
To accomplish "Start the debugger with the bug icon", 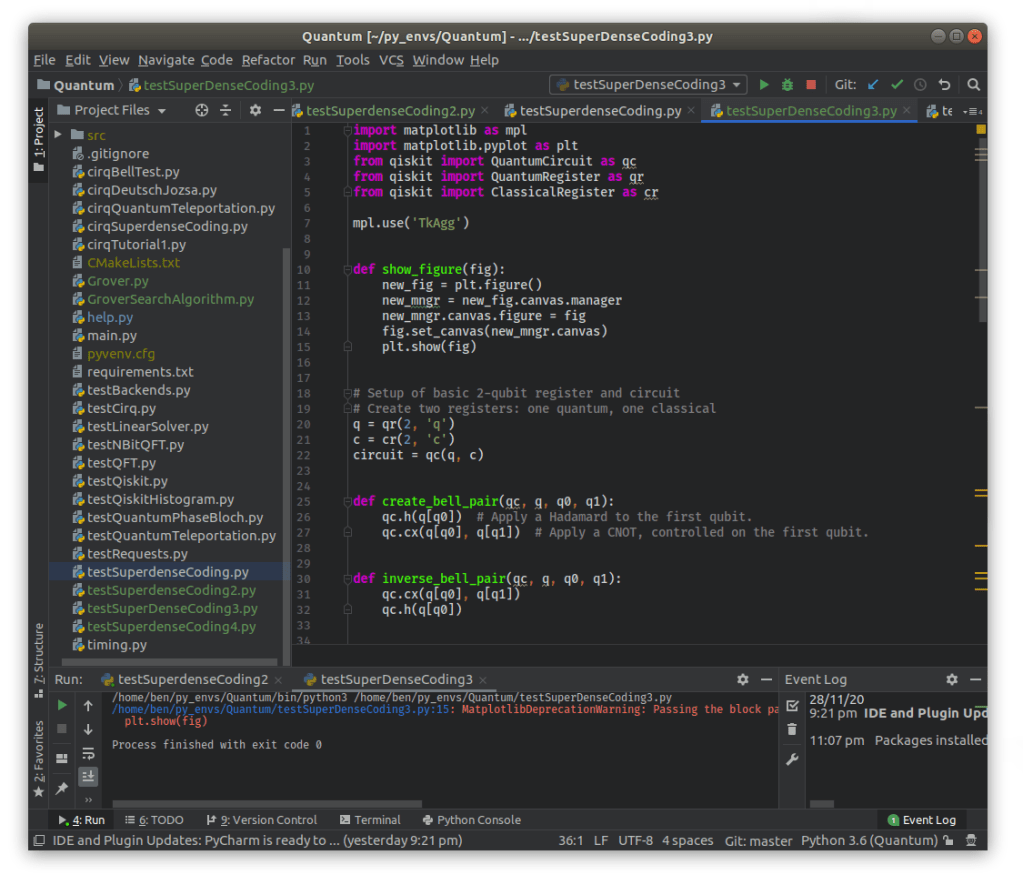I will coord(787,84).
